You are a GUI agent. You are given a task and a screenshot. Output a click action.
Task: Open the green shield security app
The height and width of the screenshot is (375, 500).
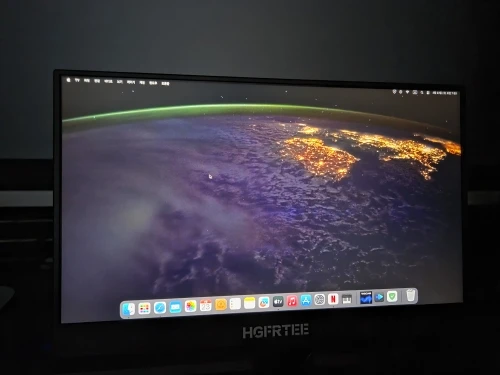click(392, 296)
